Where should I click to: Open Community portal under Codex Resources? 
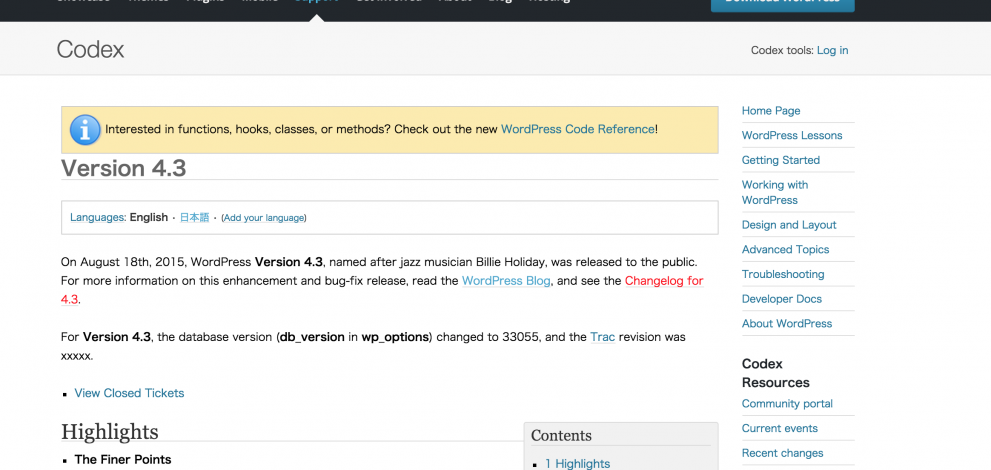coord(787,404)
